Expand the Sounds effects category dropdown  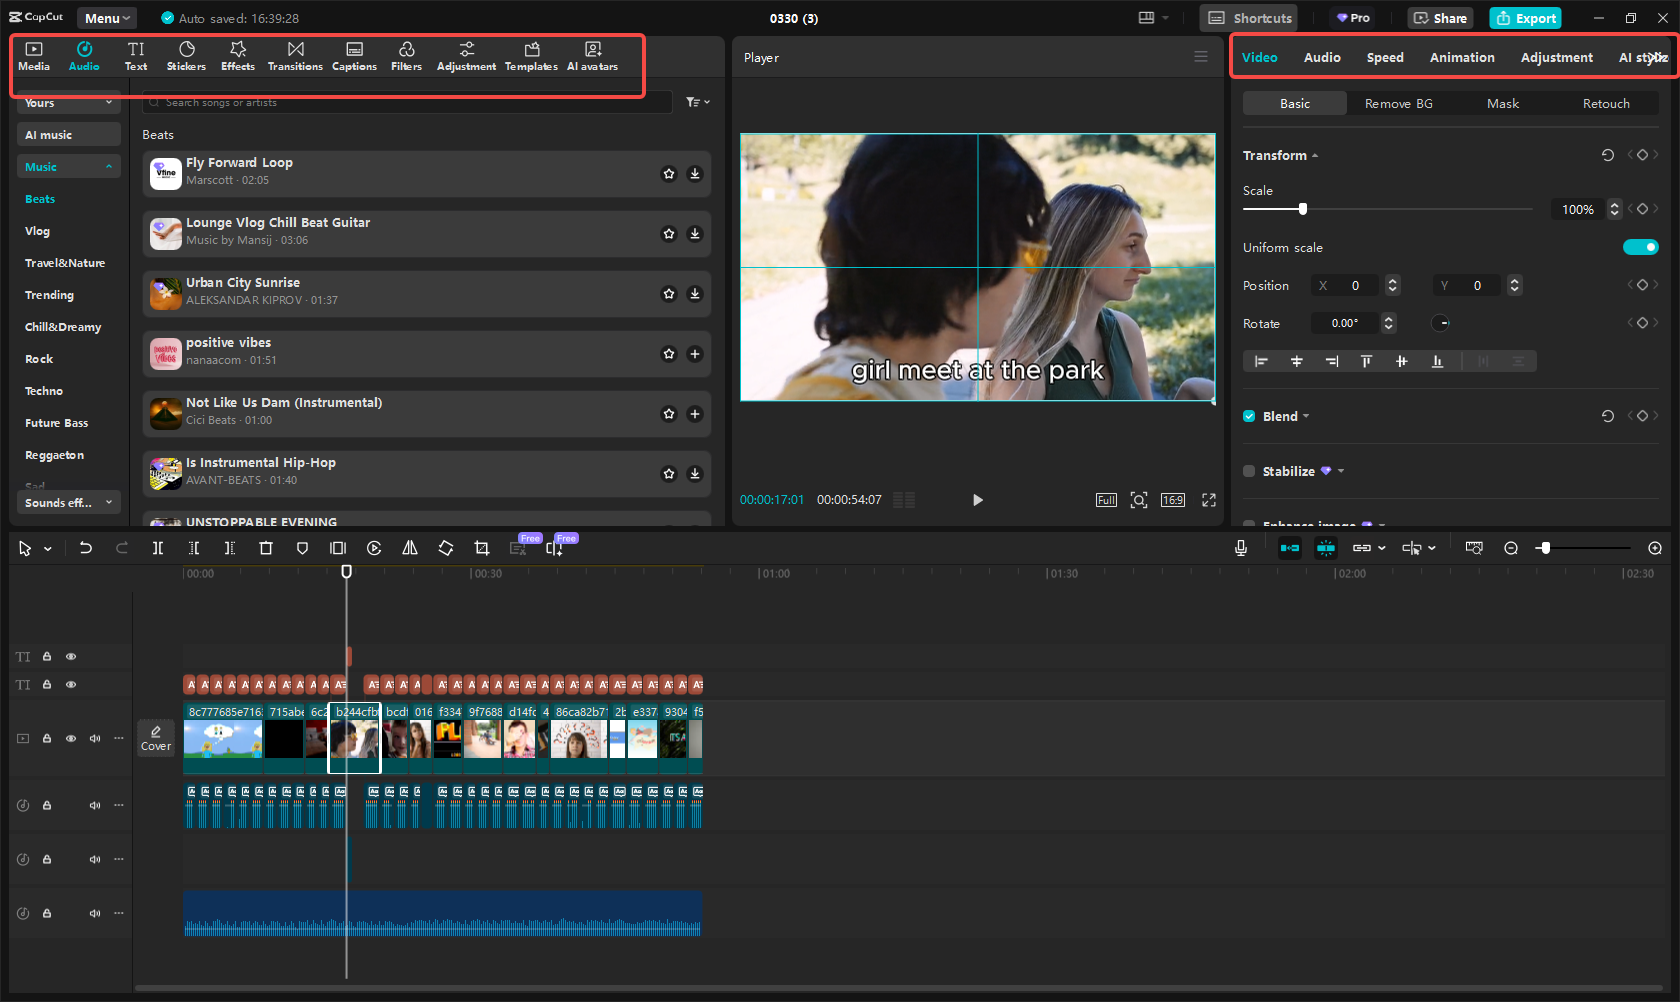pyautogui.click(x=68, y=503)
